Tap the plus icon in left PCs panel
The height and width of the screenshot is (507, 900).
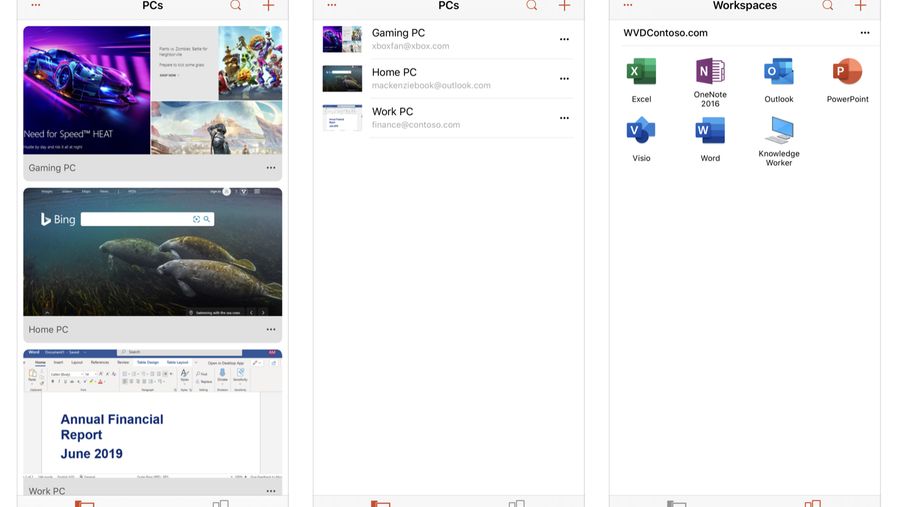click(268, 6)
